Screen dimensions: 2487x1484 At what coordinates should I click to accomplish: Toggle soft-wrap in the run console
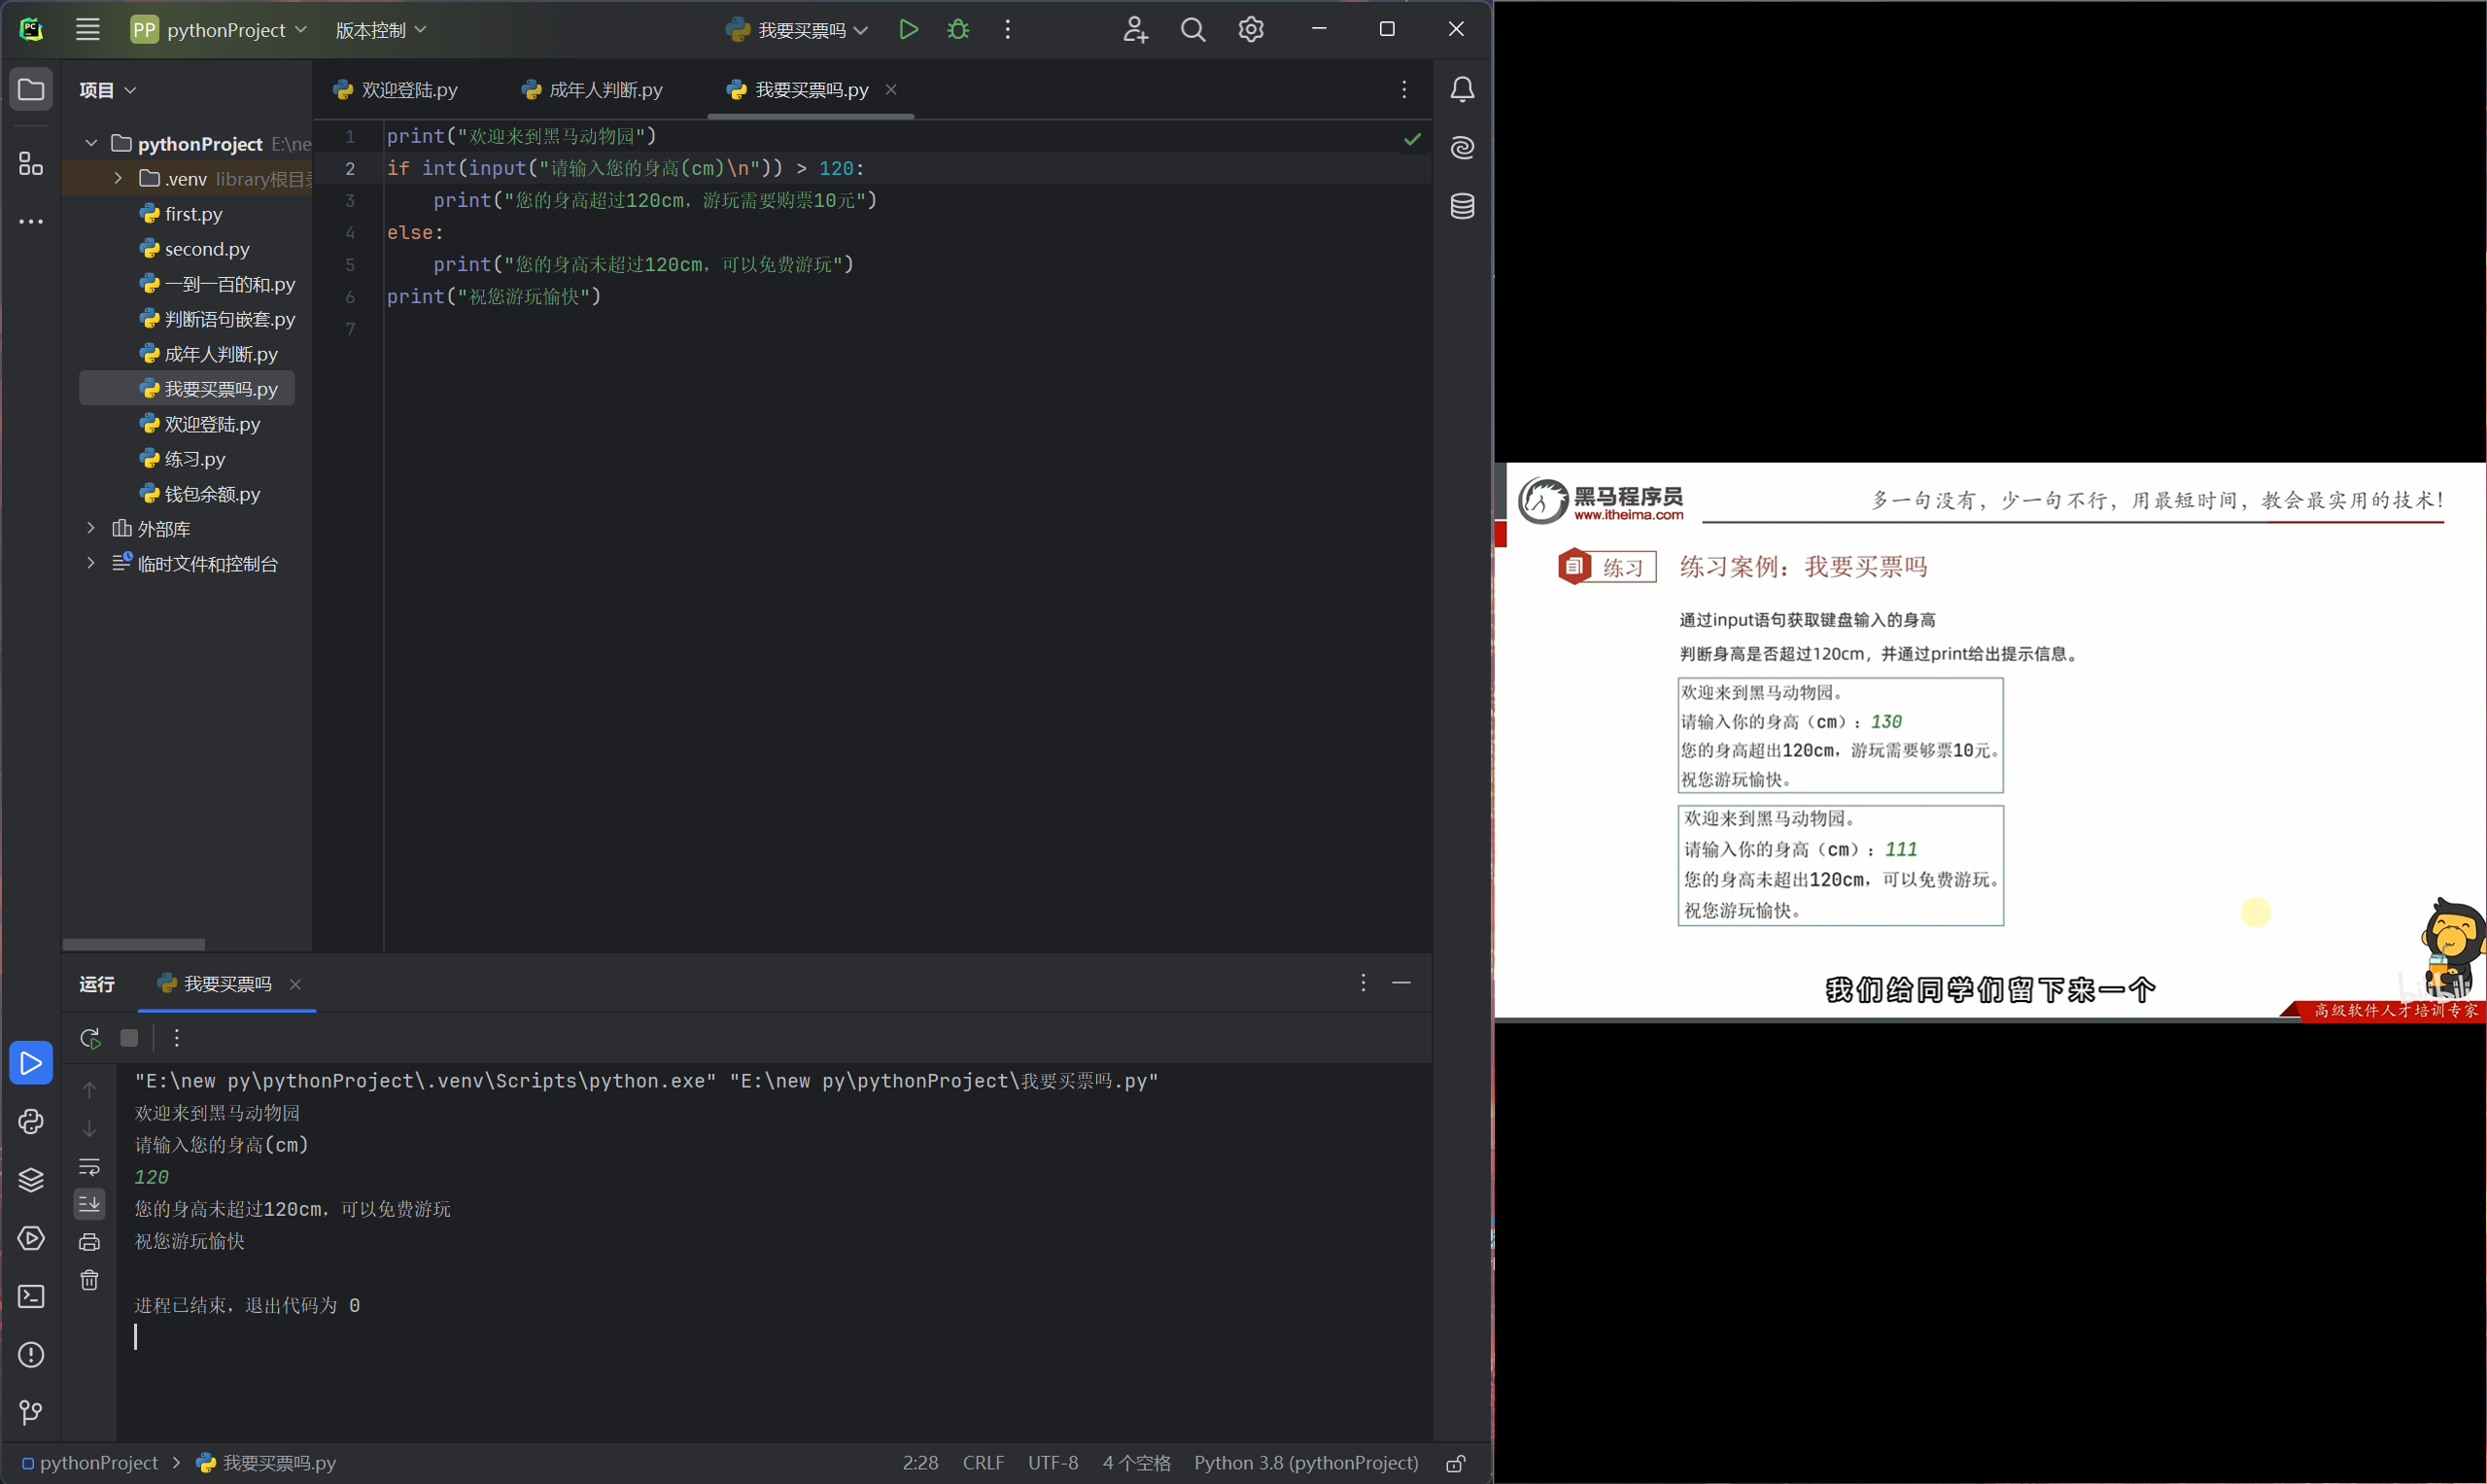89,1166
